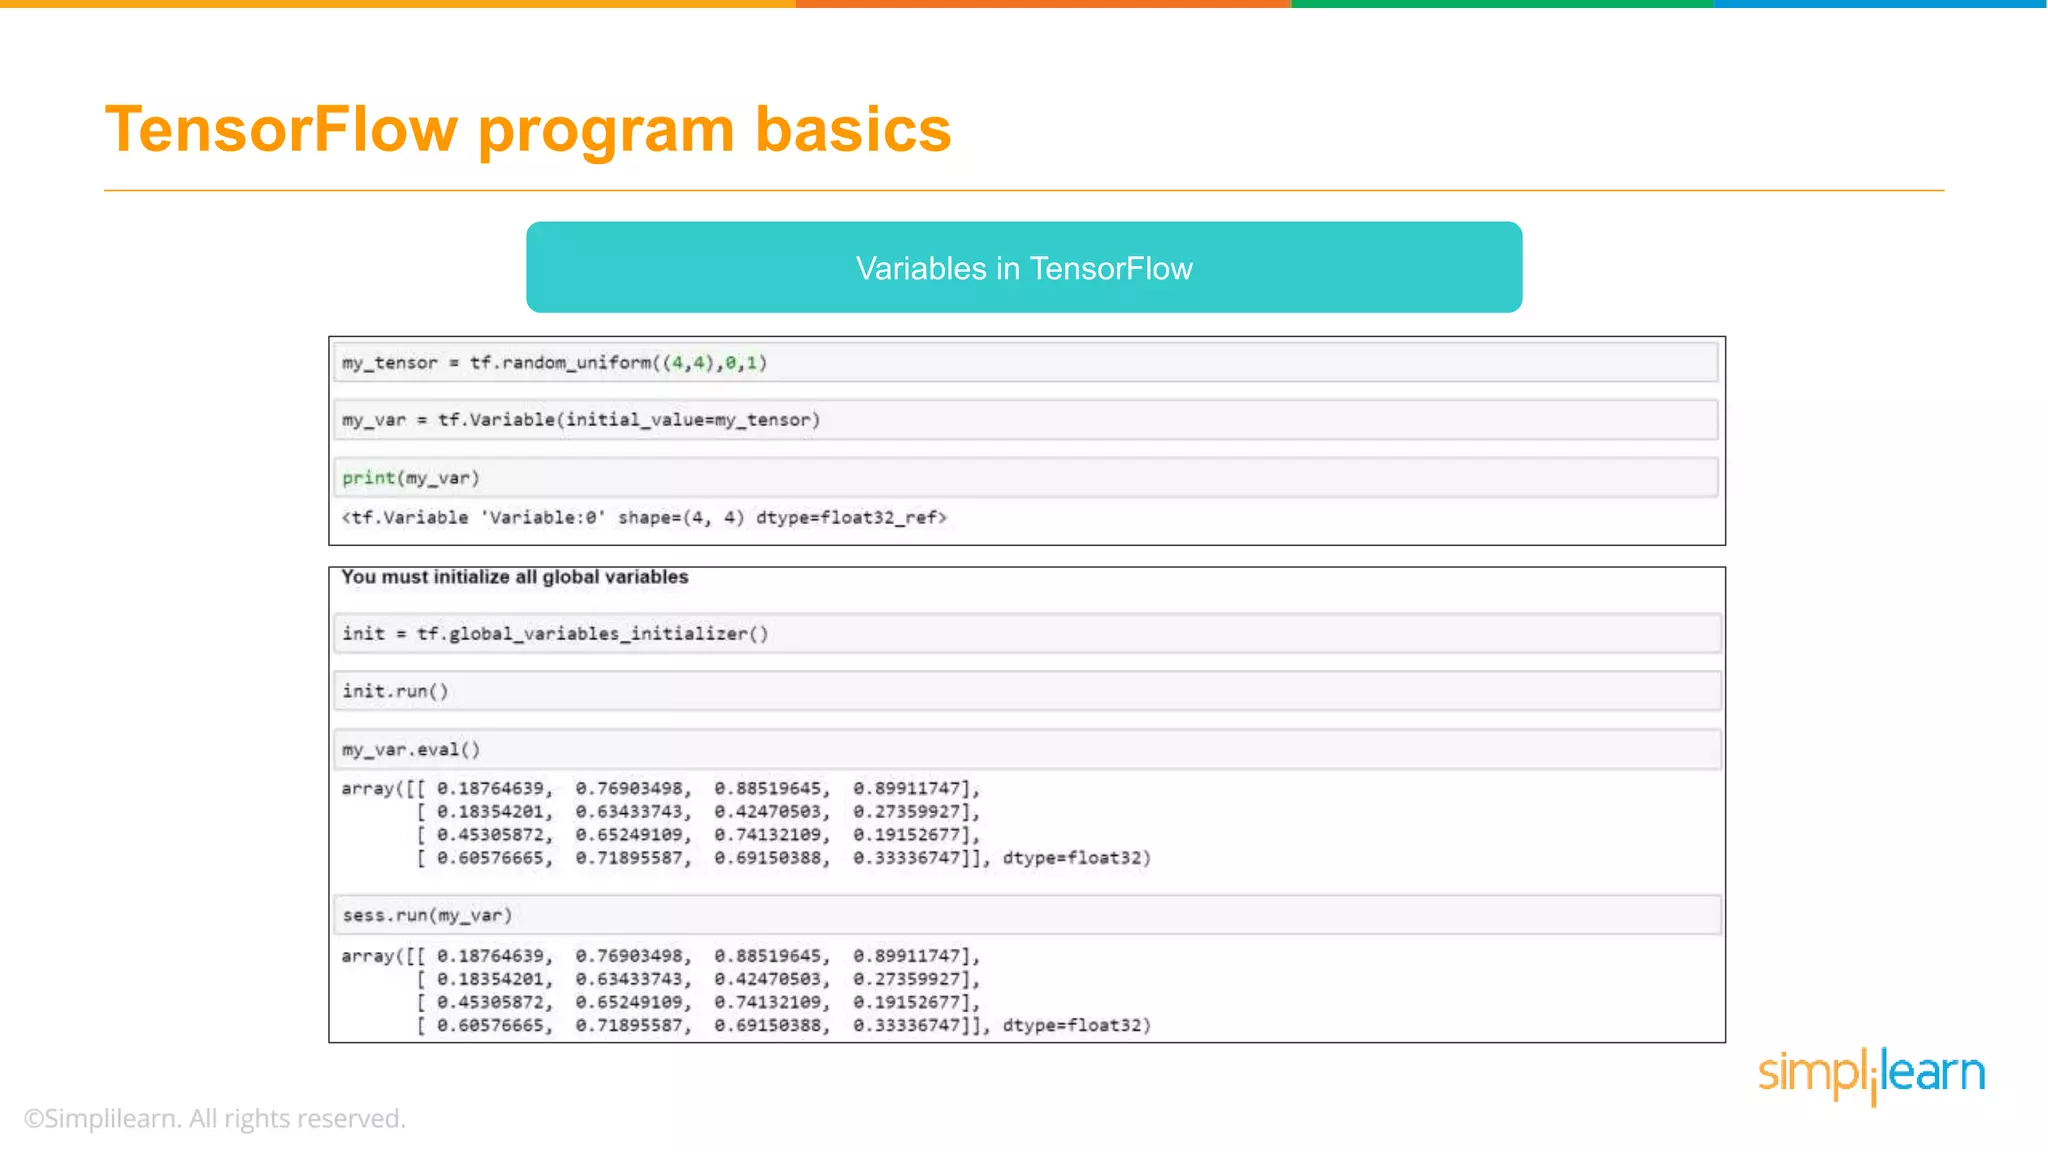Click the green segment of top color bar
This screenshot has width=2048, height=1152.
pyautogui.click(x=1502, y=4)
